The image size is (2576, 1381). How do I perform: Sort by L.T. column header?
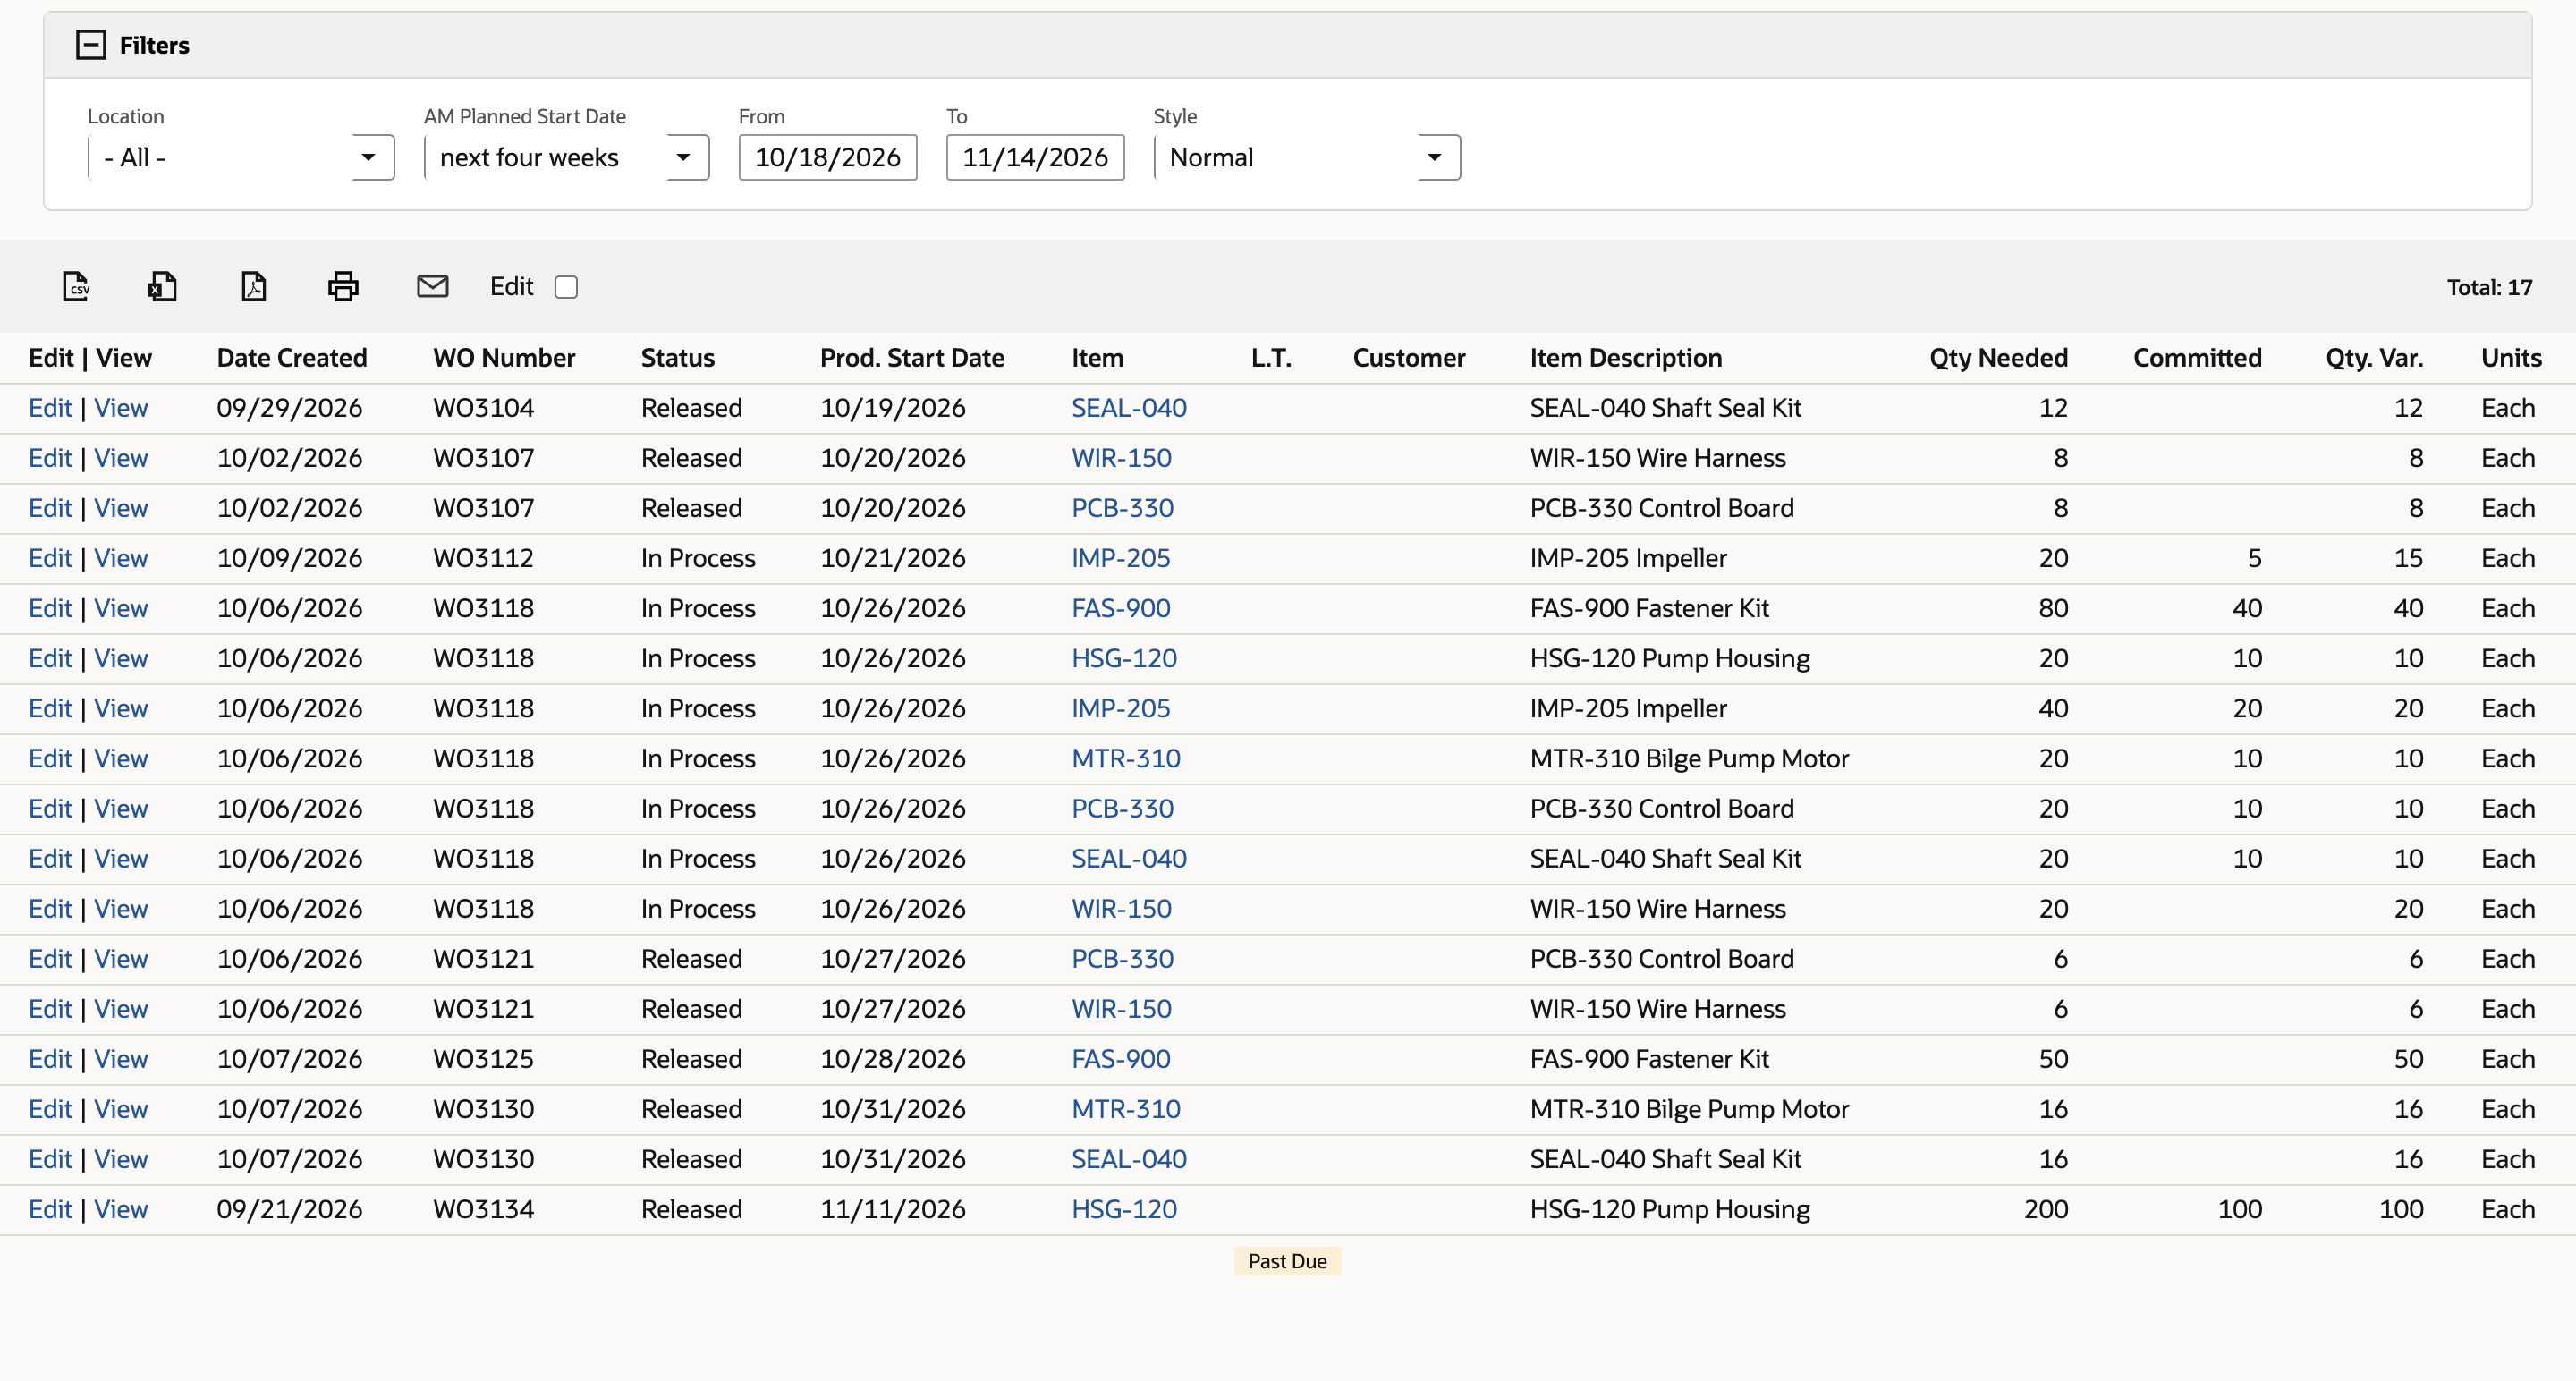pos(1271,358)
